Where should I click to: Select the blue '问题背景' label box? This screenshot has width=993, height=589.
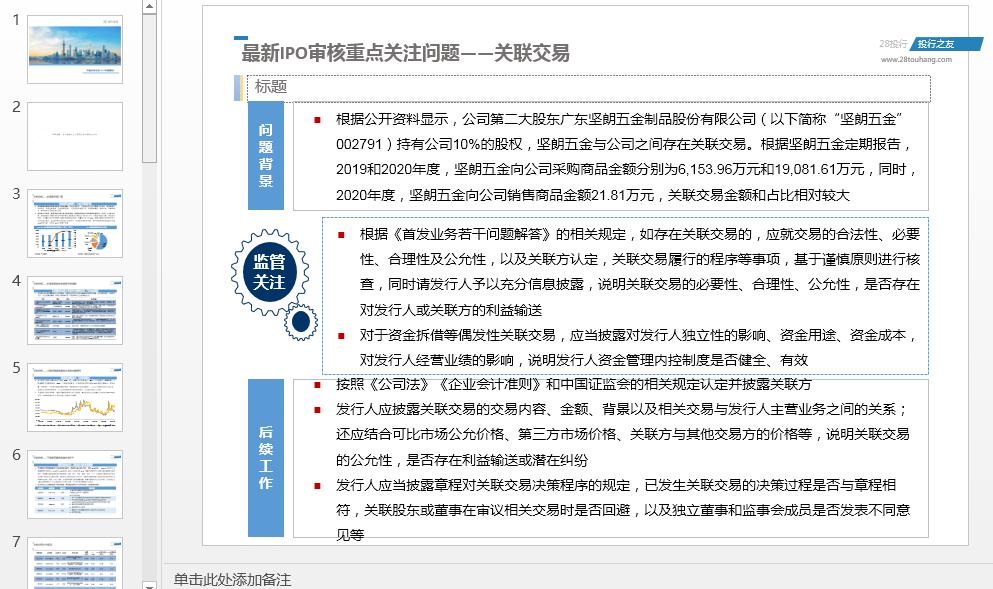[x=265, y=156]
